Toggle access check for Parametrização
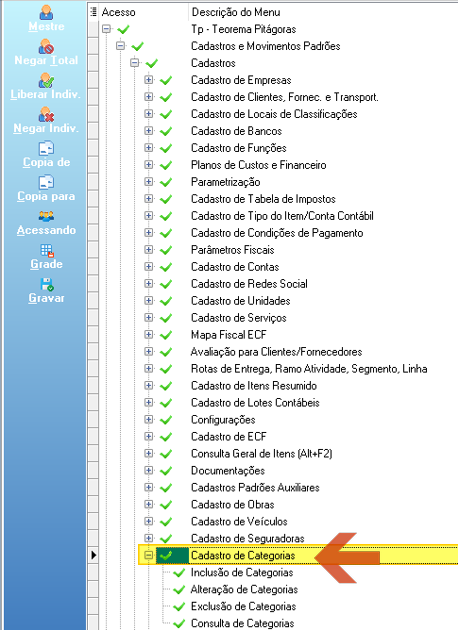This screenshot has height=630, width=458. tap(166, 182)
